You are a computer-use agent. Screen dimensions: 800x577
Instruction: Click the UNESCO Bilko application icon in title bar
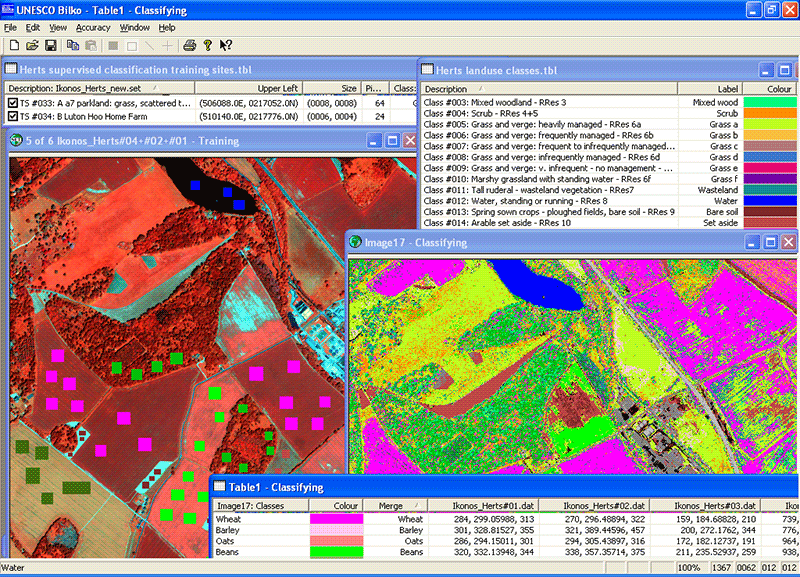(x=8, y=10)
